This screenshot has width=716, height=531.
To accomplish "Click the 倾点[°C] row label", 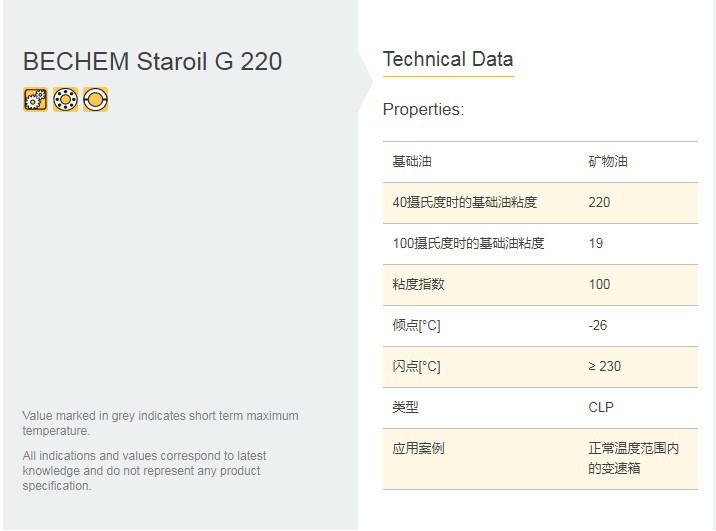I will coord(416,325).
